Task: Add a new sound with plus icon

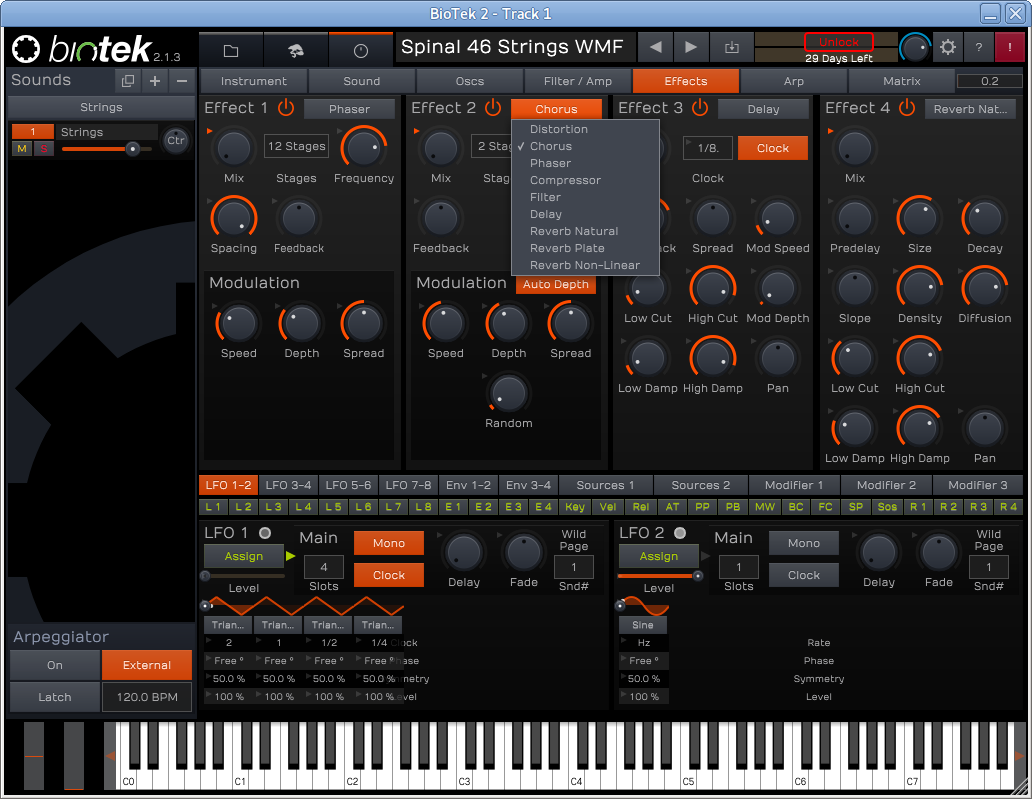Action: (155, 81)
